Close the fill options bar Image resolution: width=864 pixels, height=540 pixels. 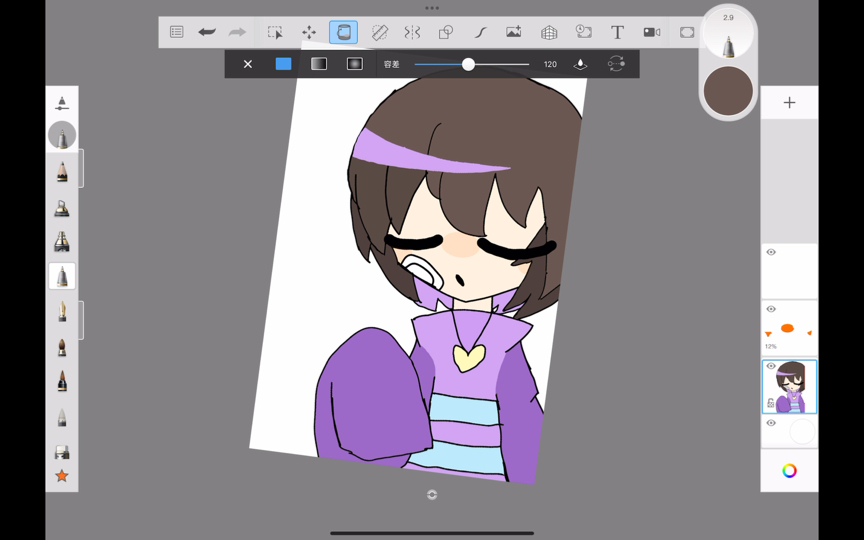(x=248, y=64)
